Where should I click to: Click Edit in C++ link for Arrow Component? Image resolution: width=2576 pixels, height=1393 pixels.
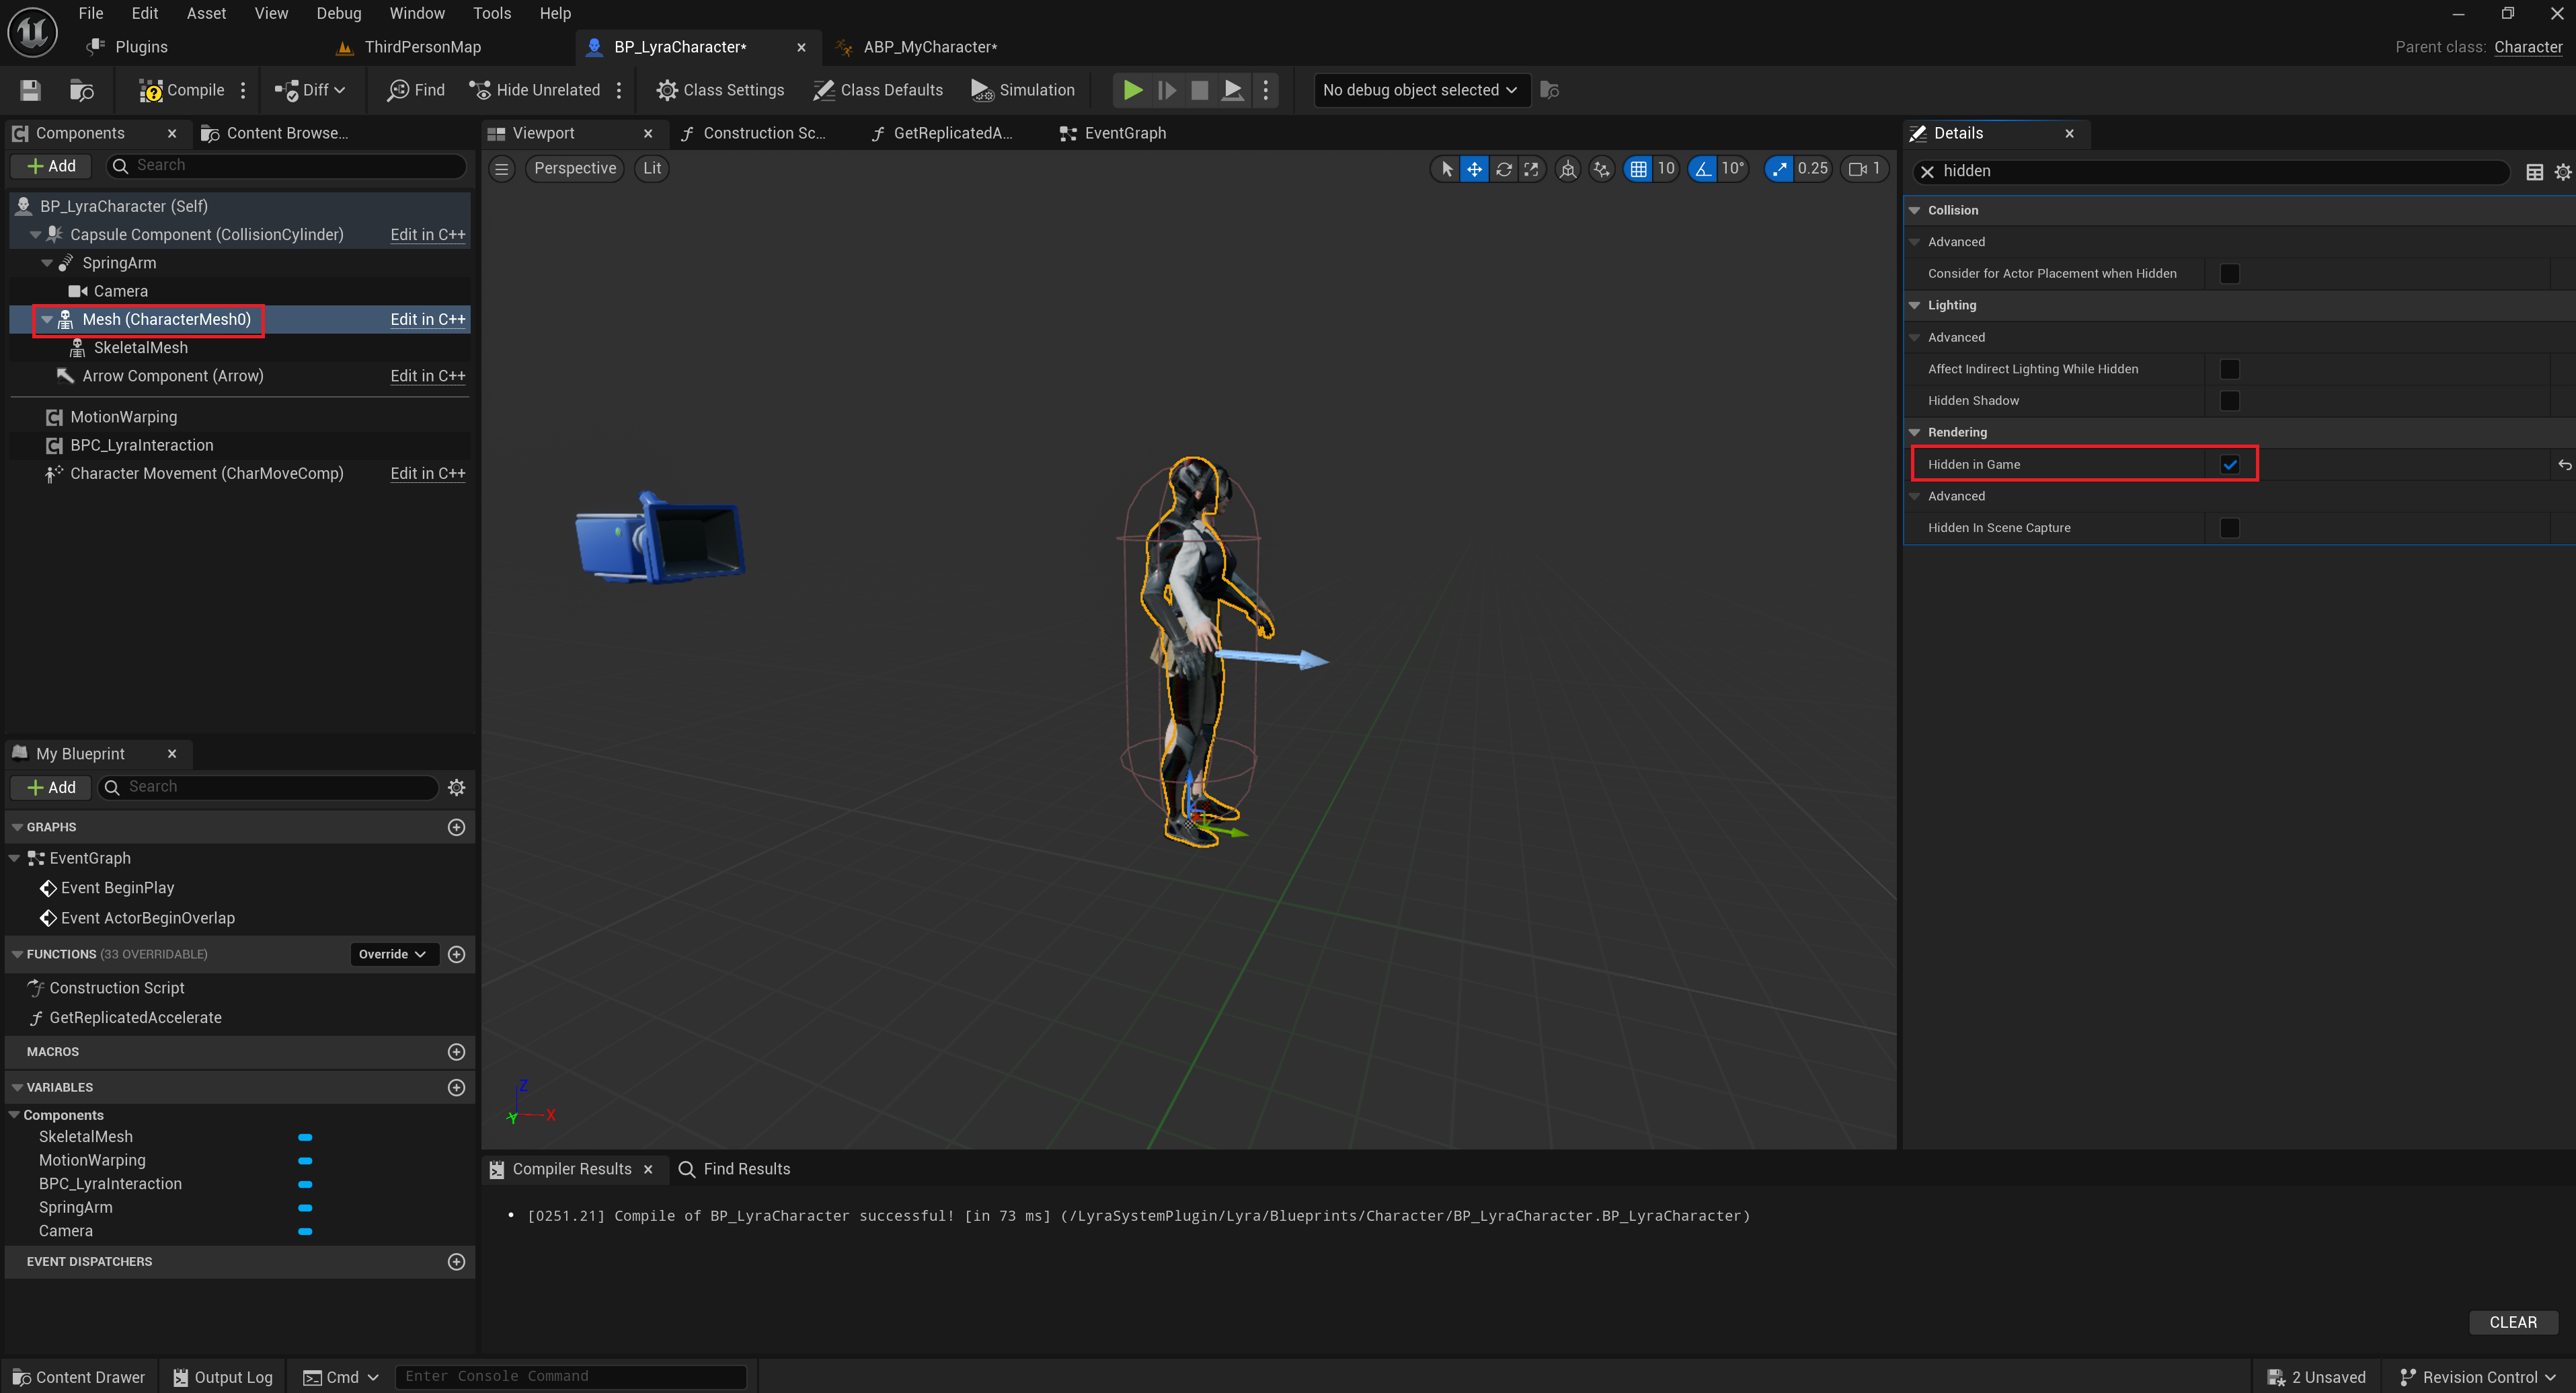[427, 376]
